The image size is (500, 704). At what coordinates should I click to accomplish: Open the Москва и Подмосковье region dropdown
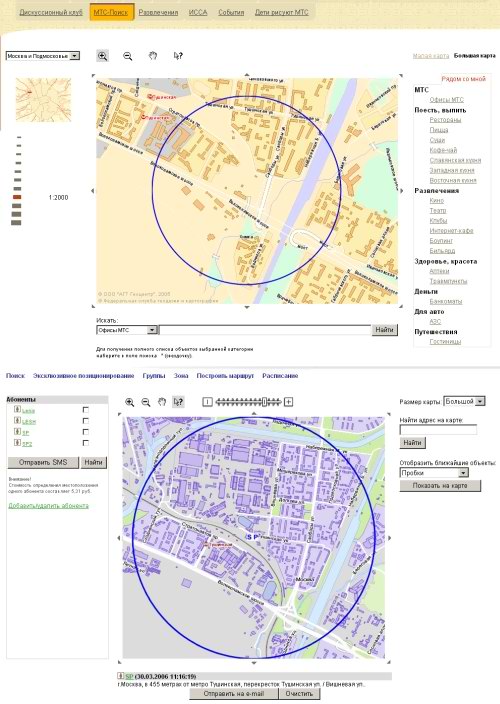[43, 56]
